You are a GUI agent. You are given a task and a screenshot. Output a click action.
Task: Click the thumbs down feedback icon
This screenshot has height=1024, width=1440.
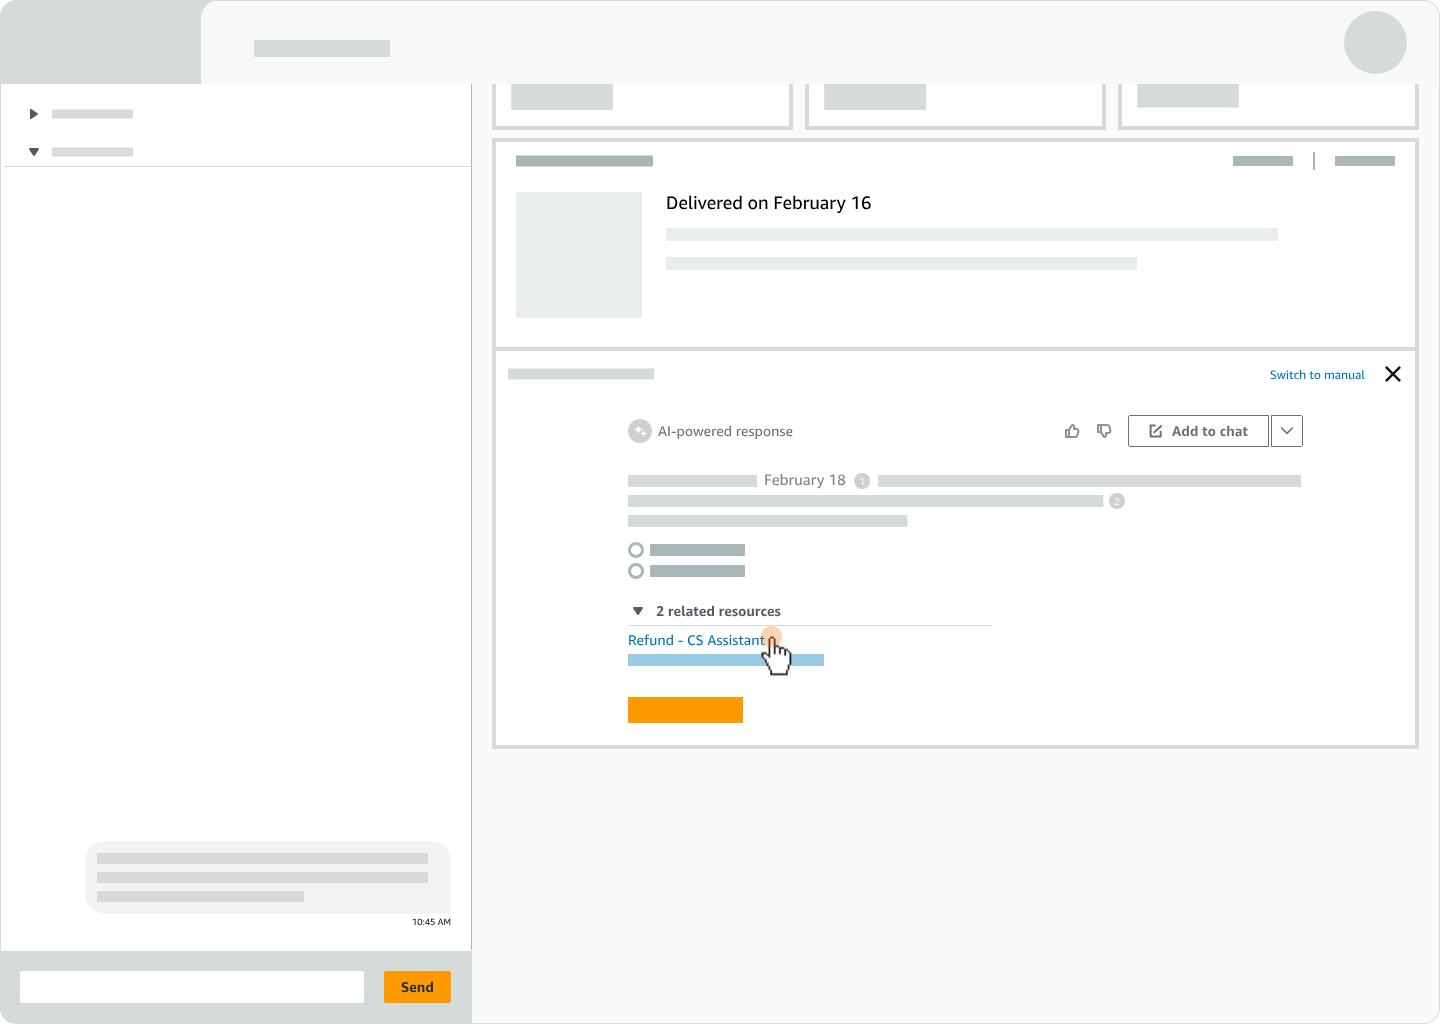1104,431
